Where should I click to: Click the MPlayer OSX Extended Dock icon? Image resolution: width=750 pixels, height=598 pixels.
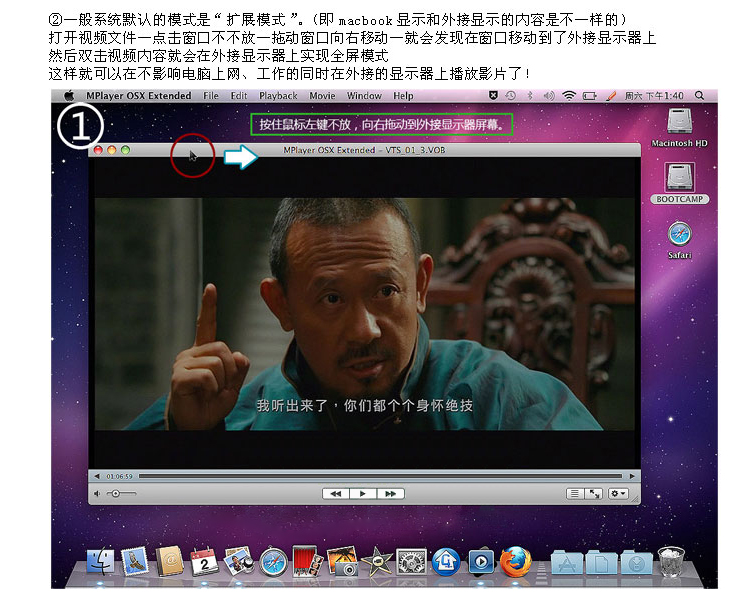click(x=481, y=561)
